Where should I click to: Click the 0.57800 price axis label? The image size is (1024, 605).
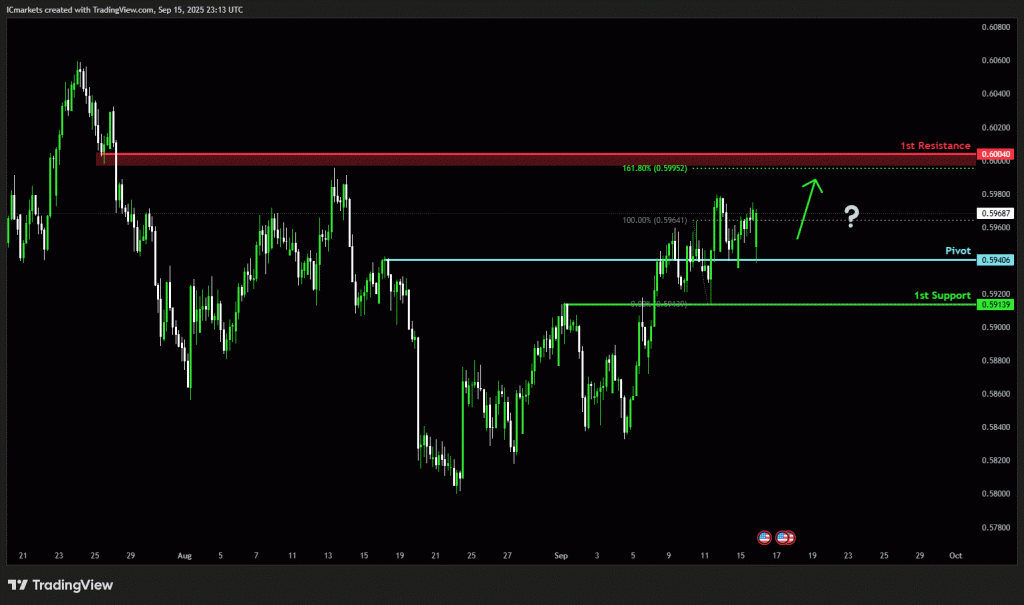[995, 527]
